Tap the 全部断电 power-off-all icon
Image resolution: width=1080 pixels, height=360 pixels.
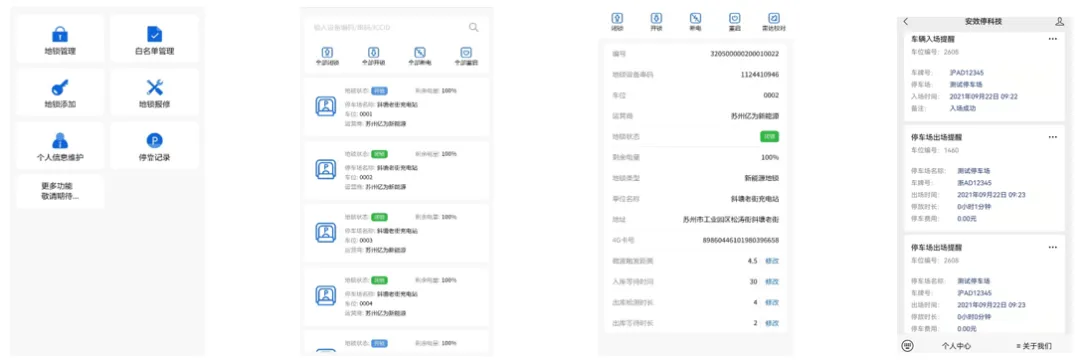419,52
